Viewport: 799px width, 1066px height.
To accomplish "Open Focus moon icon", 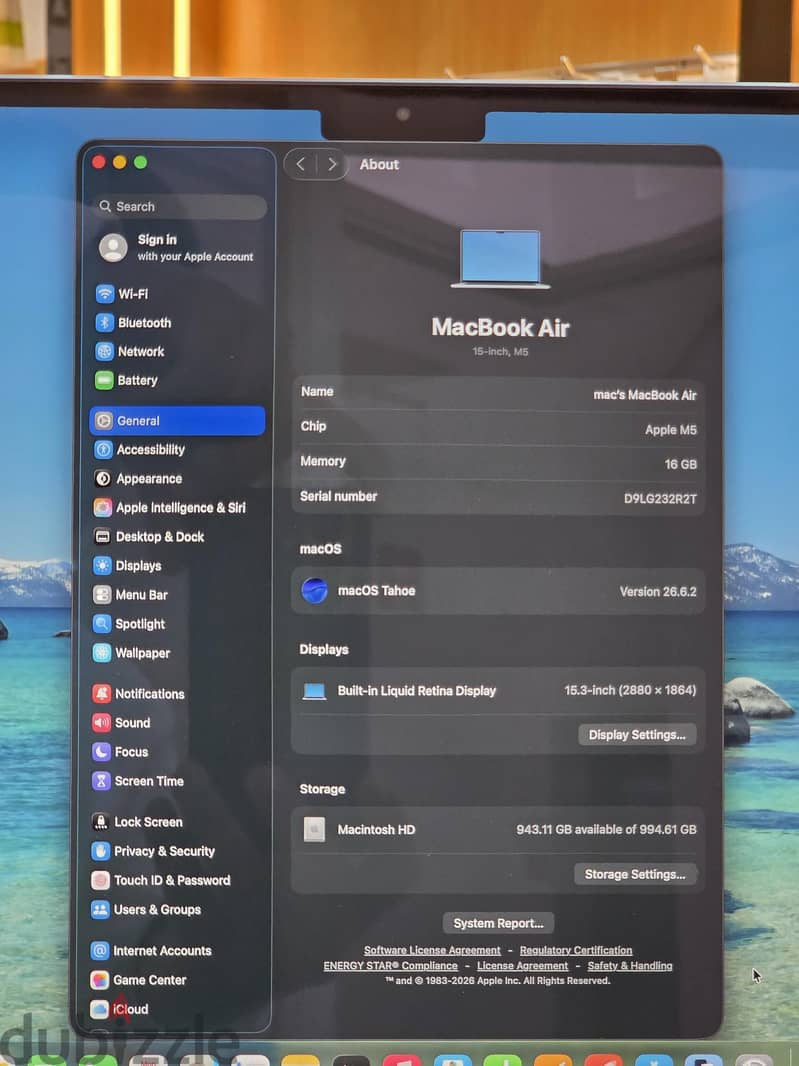I will (x=101, y=752).
